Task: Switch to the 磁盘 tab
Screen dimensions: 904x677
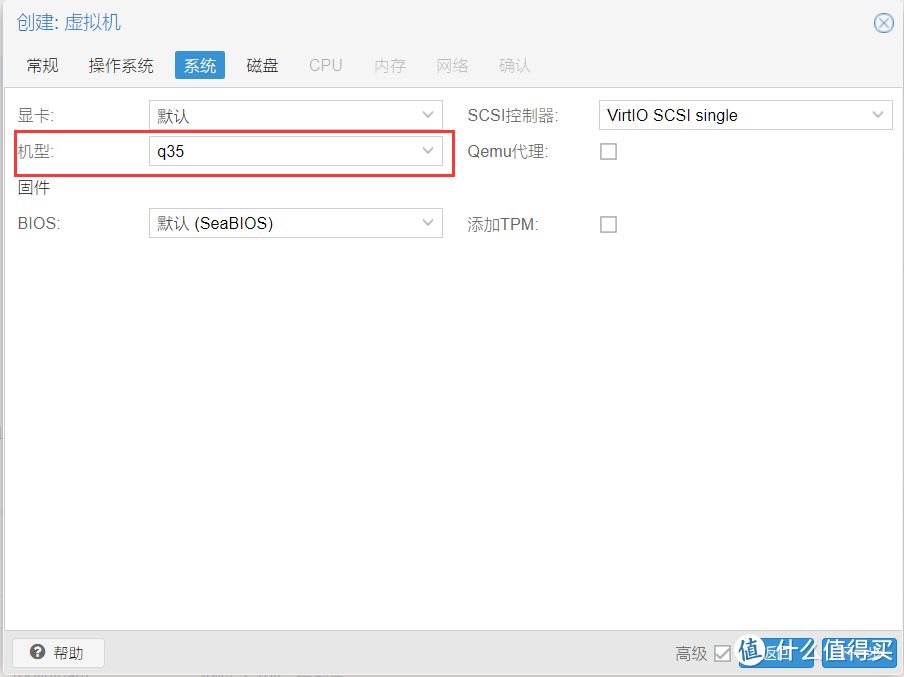Action: (x=261, y=65)
